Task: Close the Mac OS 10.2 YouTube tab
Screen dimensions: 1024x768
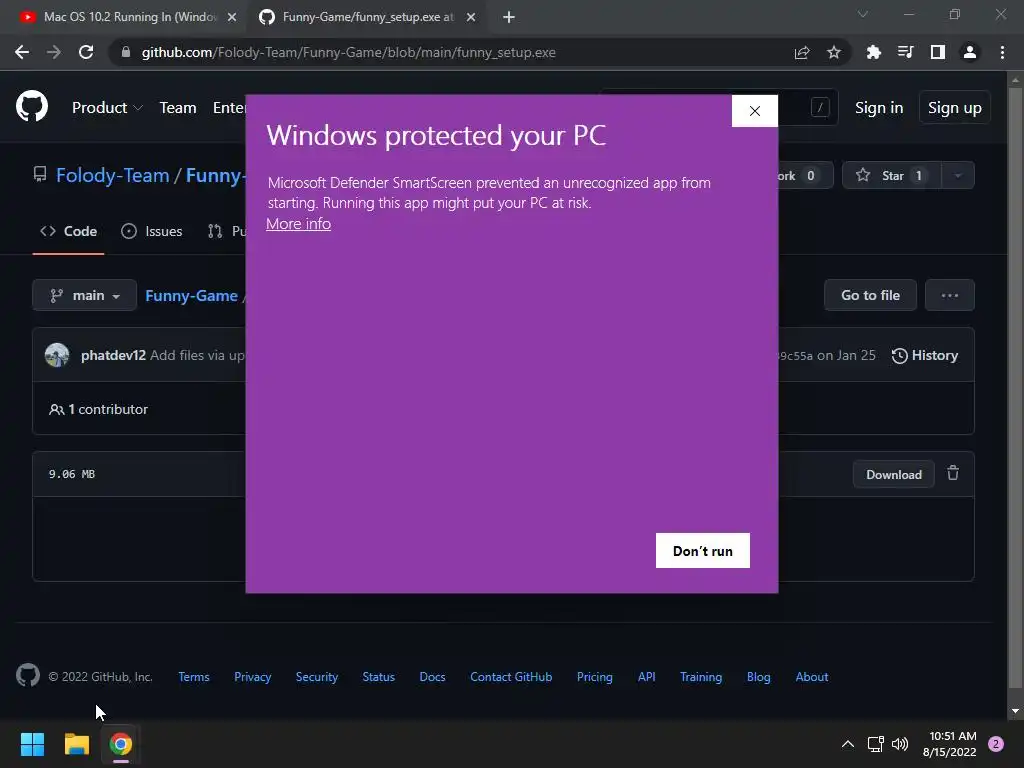Action: [232, 17]
